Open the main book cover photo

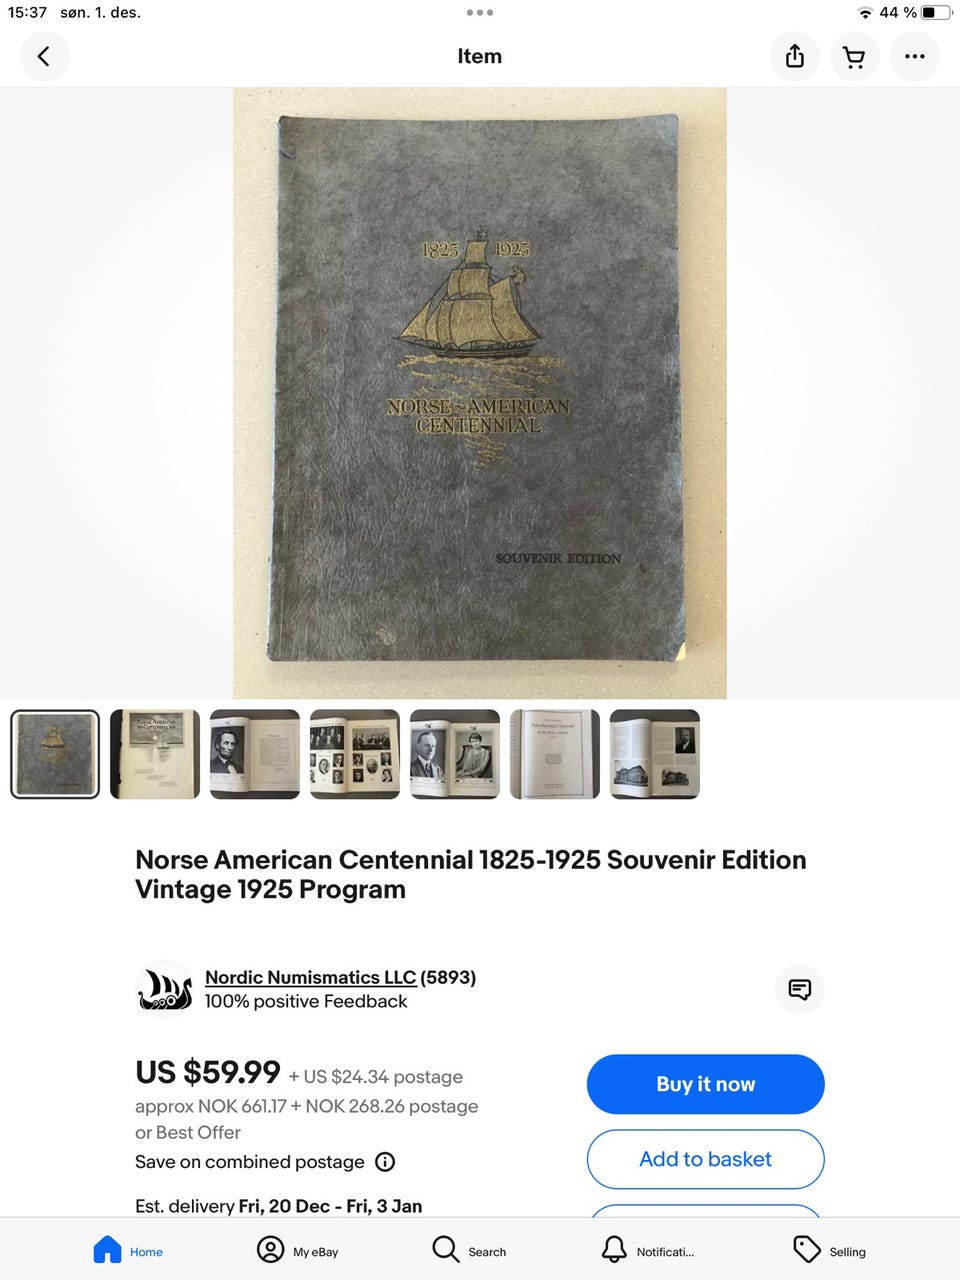480,393
